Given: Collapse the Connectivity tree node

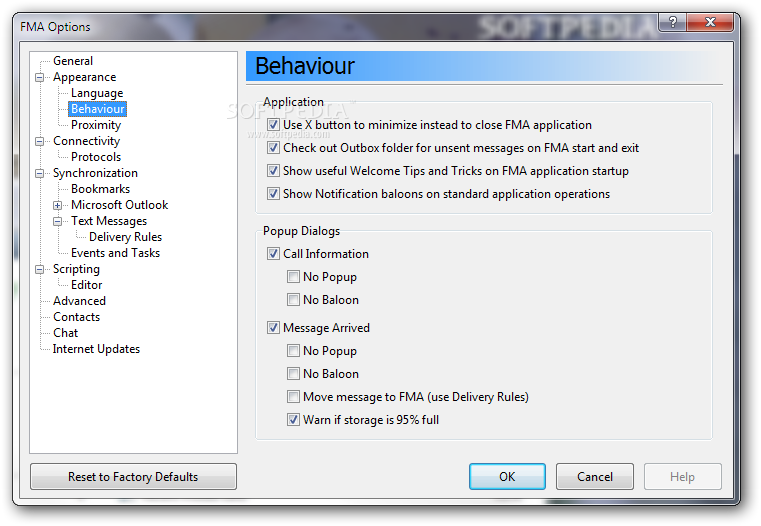Looking at the screenshot, I should point(39,141).
